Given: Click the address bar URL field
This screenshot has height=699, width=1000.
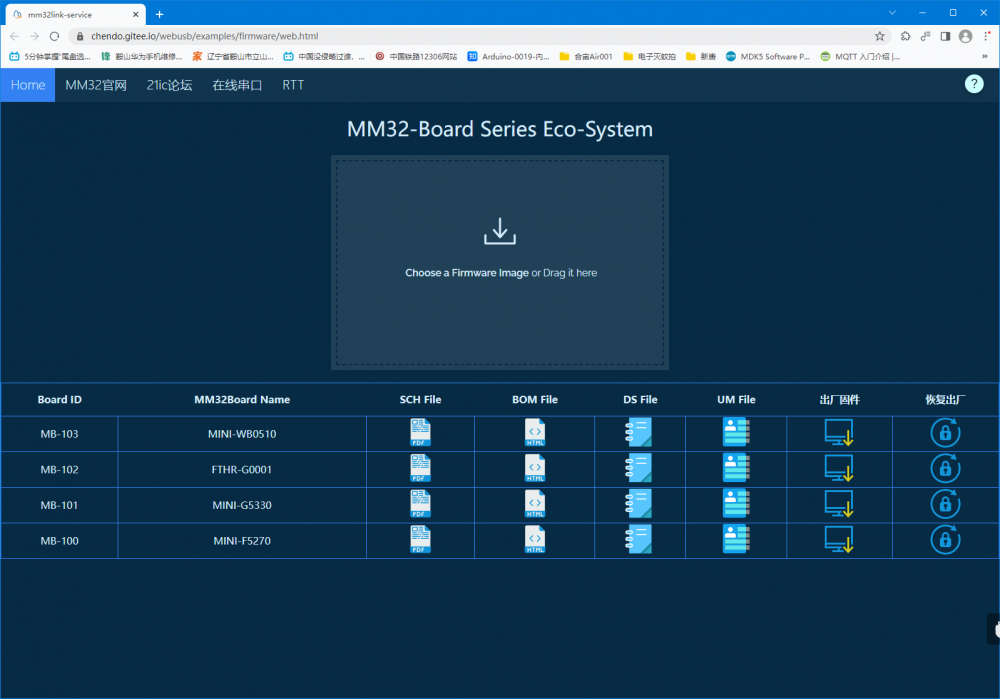Looking at the screenshot, I should pyautogui.click(x=478, y=36).
